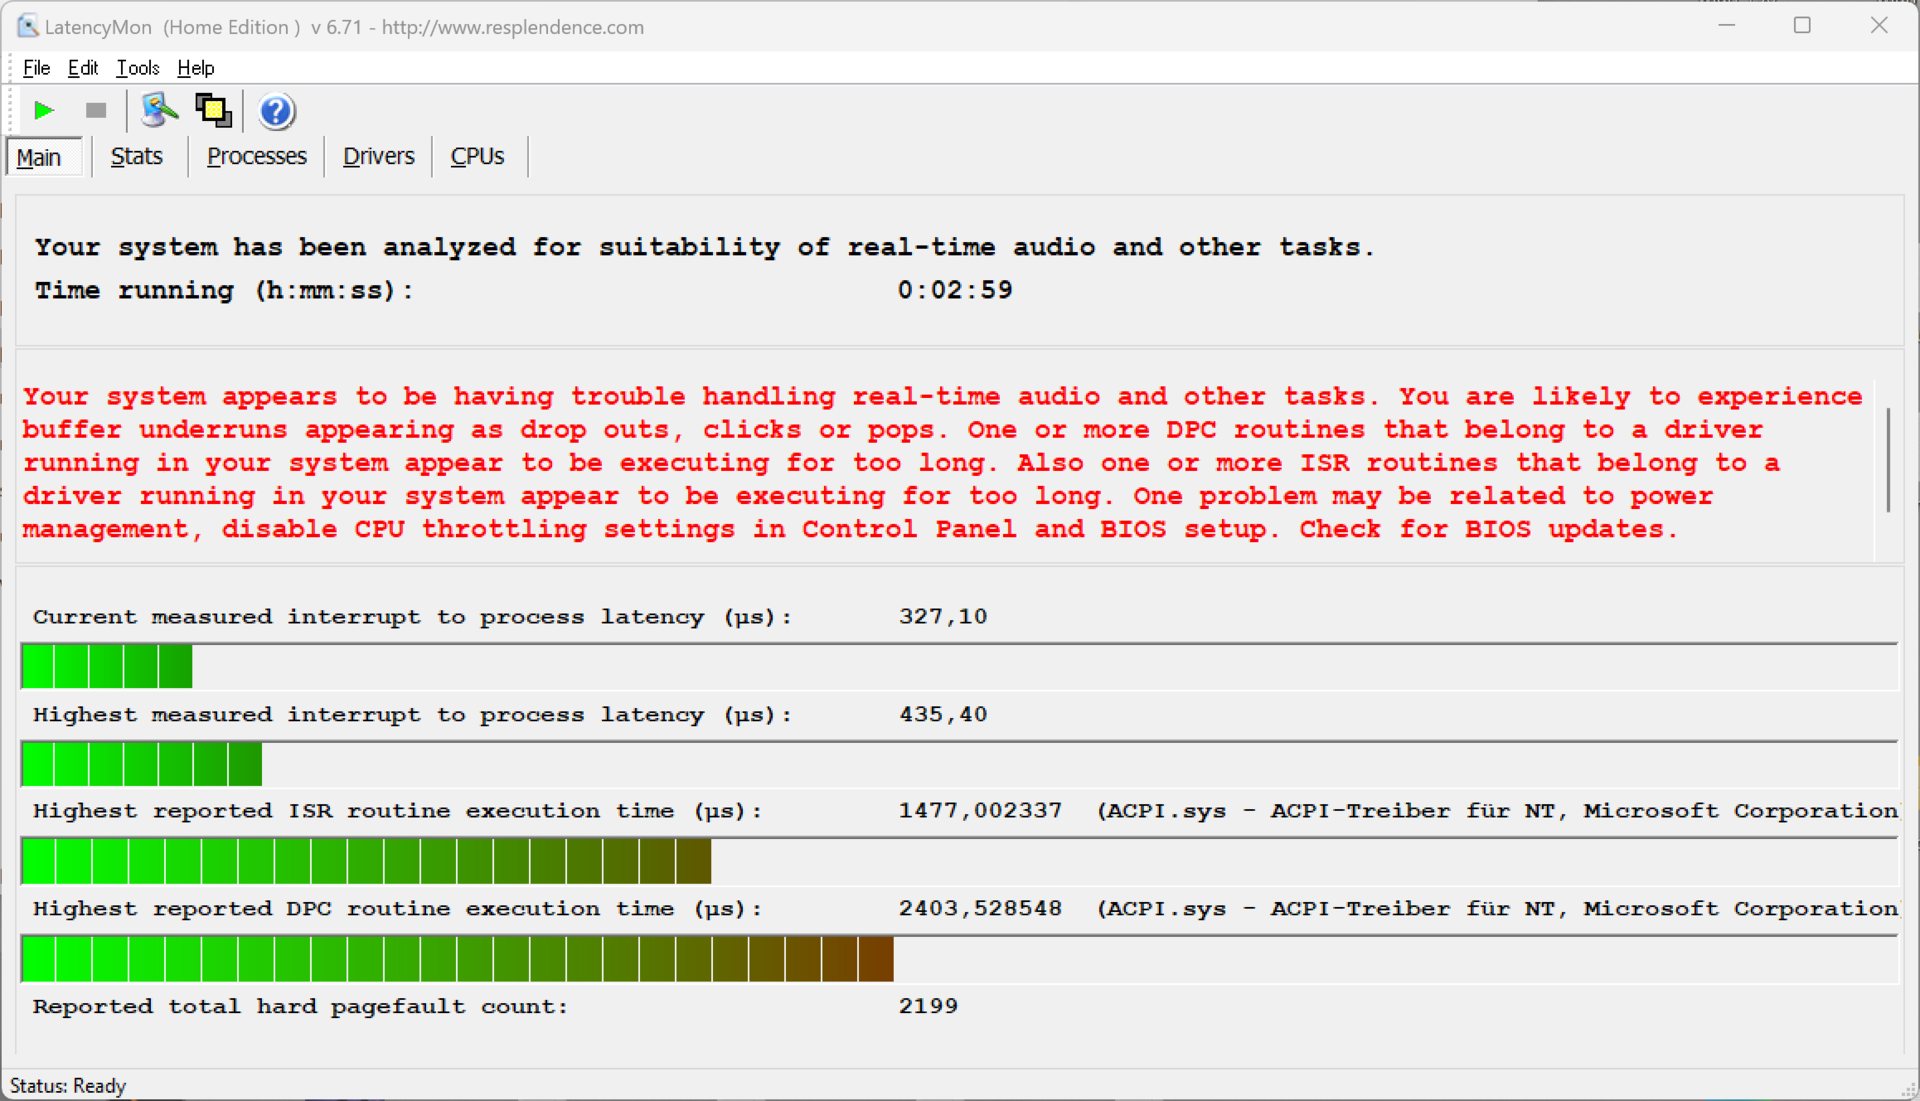This screenshot has height=1101, width=1920.
Task: Select the Main tab
Action: pyautogui.click(x=40, y=157)
